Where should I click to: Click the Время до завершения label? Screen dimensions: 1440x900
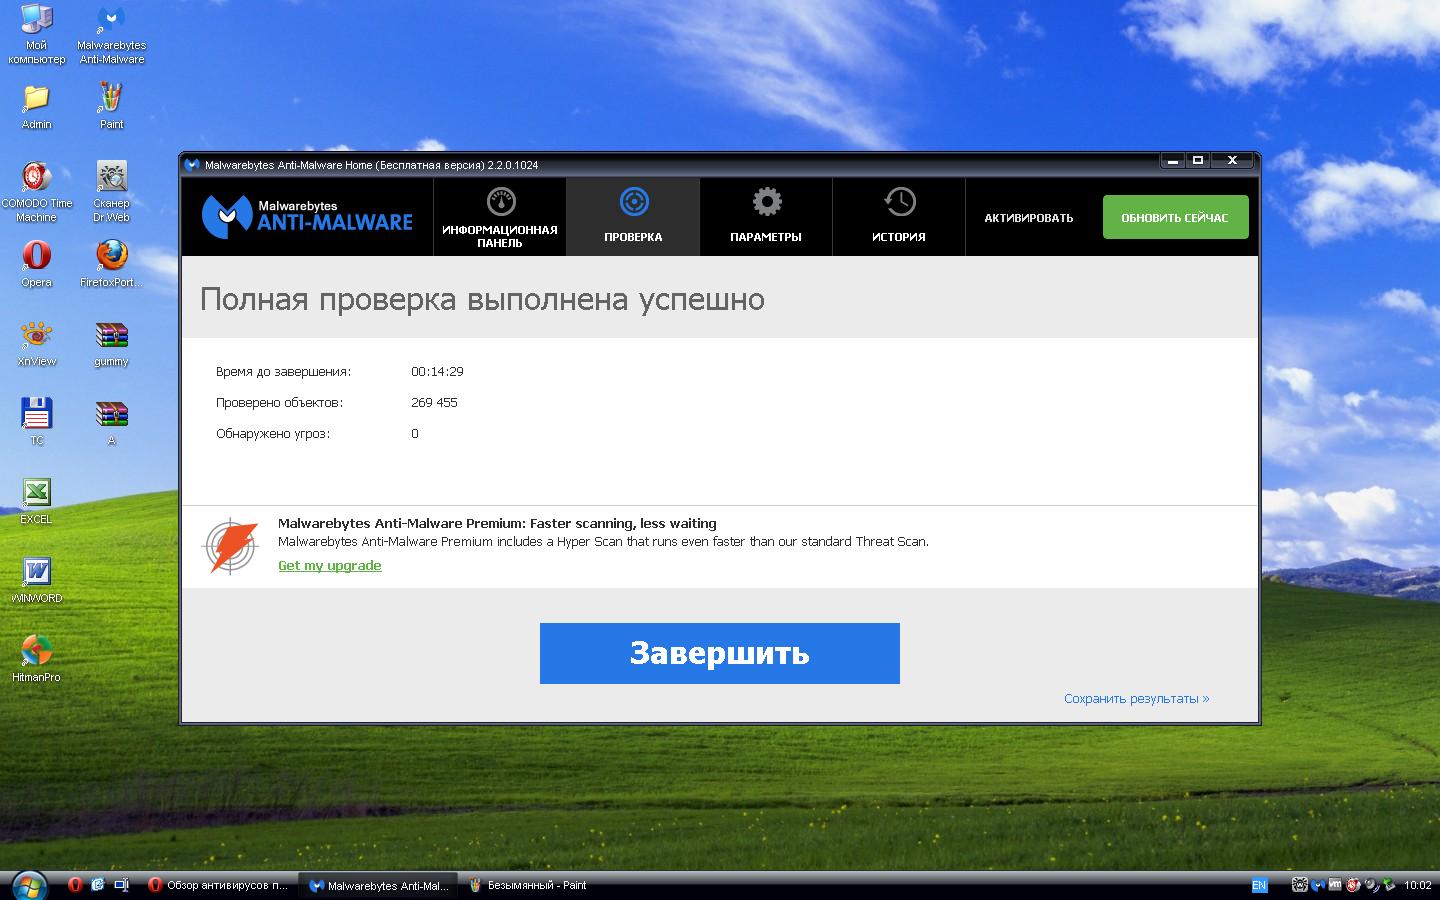283,372
